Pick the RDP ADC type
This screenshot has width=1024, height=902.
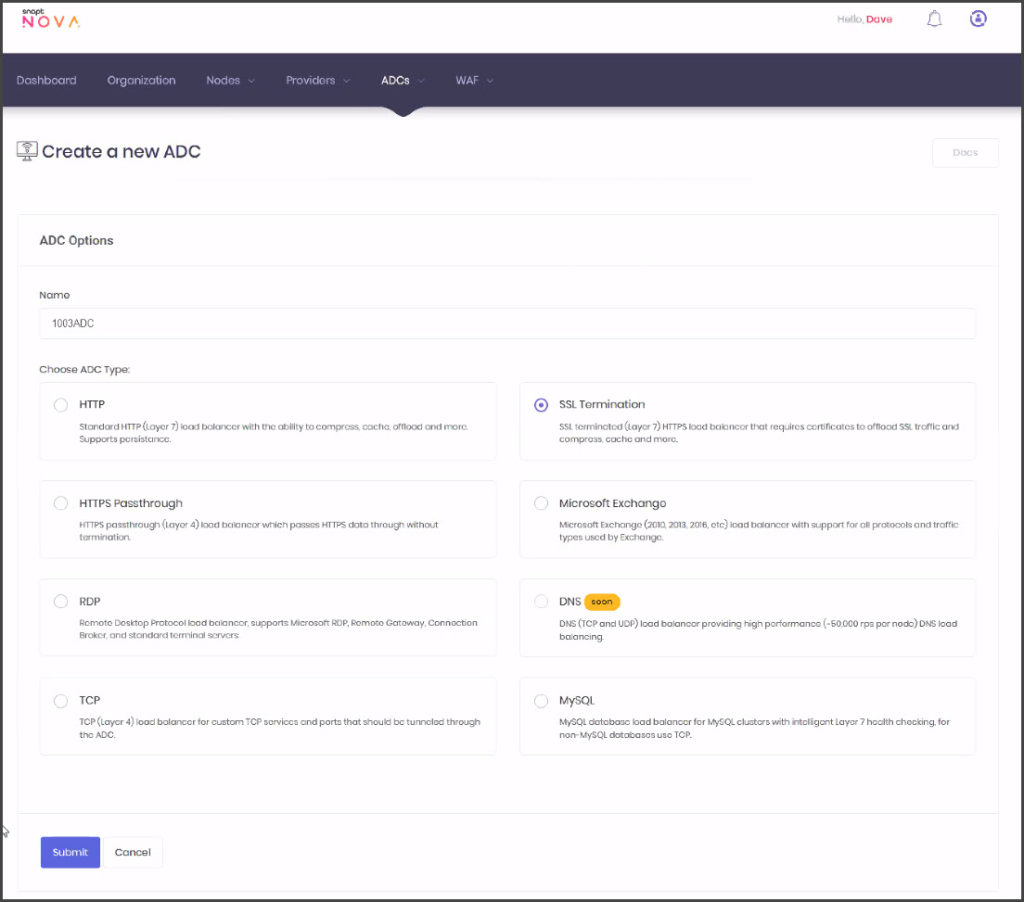[60, 601]
